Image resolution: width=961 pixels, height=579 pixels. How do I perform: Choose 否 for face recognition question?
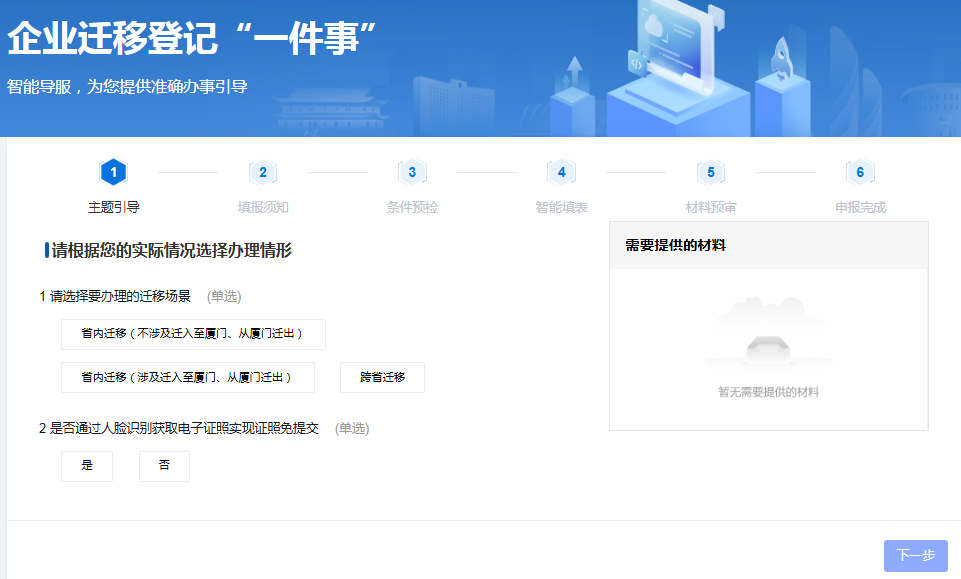pos(164,466)
